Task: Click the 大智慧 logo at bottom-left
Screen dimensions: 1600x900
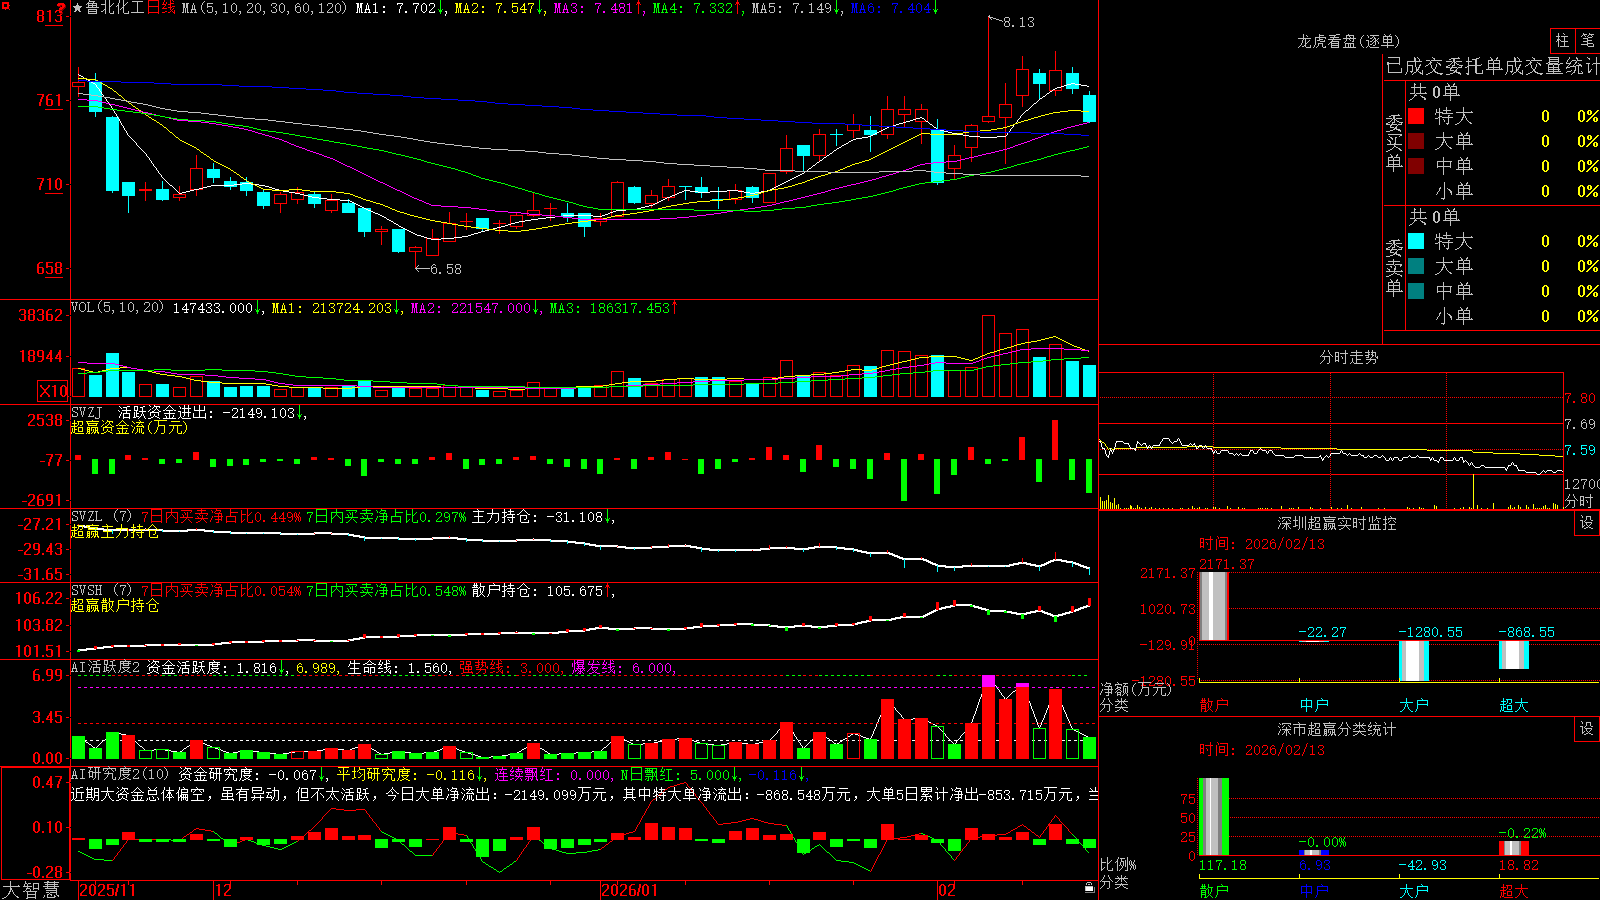Action: click(31, 889)
